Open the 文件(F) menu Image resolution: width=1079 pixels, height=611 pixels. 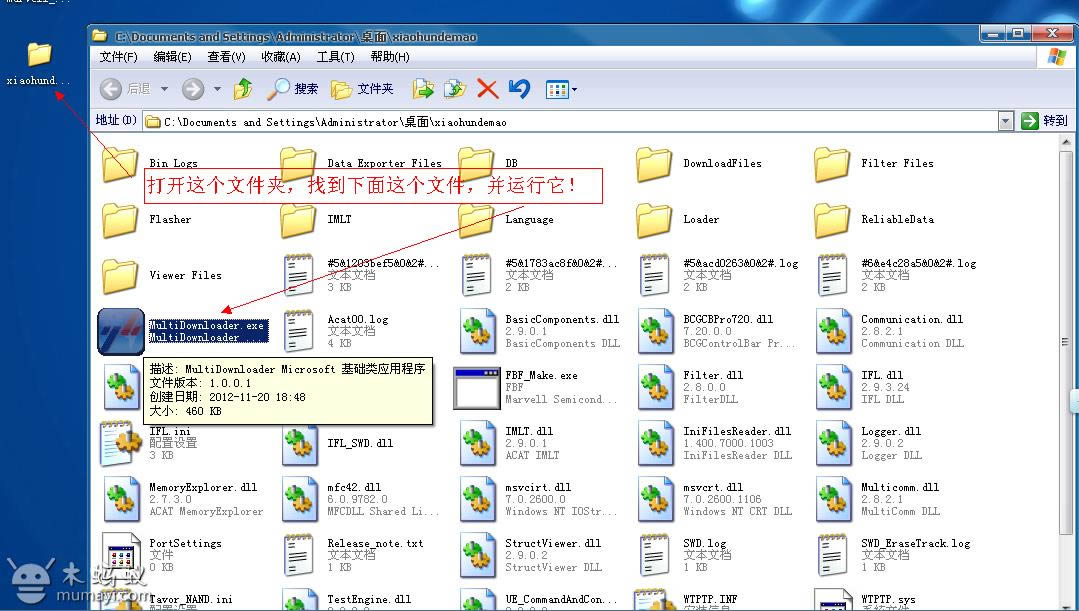[118, 57]
